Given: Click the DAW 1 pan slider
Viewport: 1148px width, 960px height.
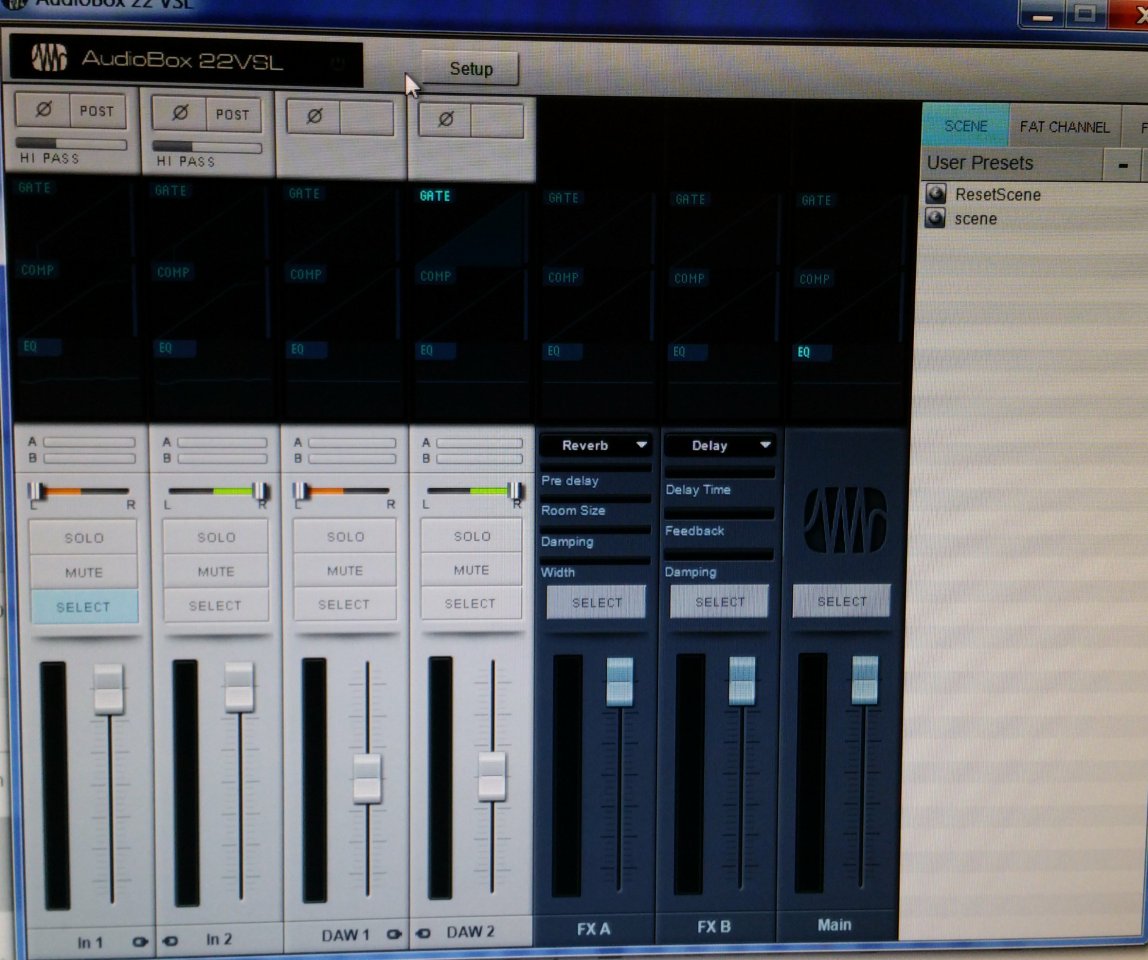Looking at the screenshot, I should click(343, 491).
